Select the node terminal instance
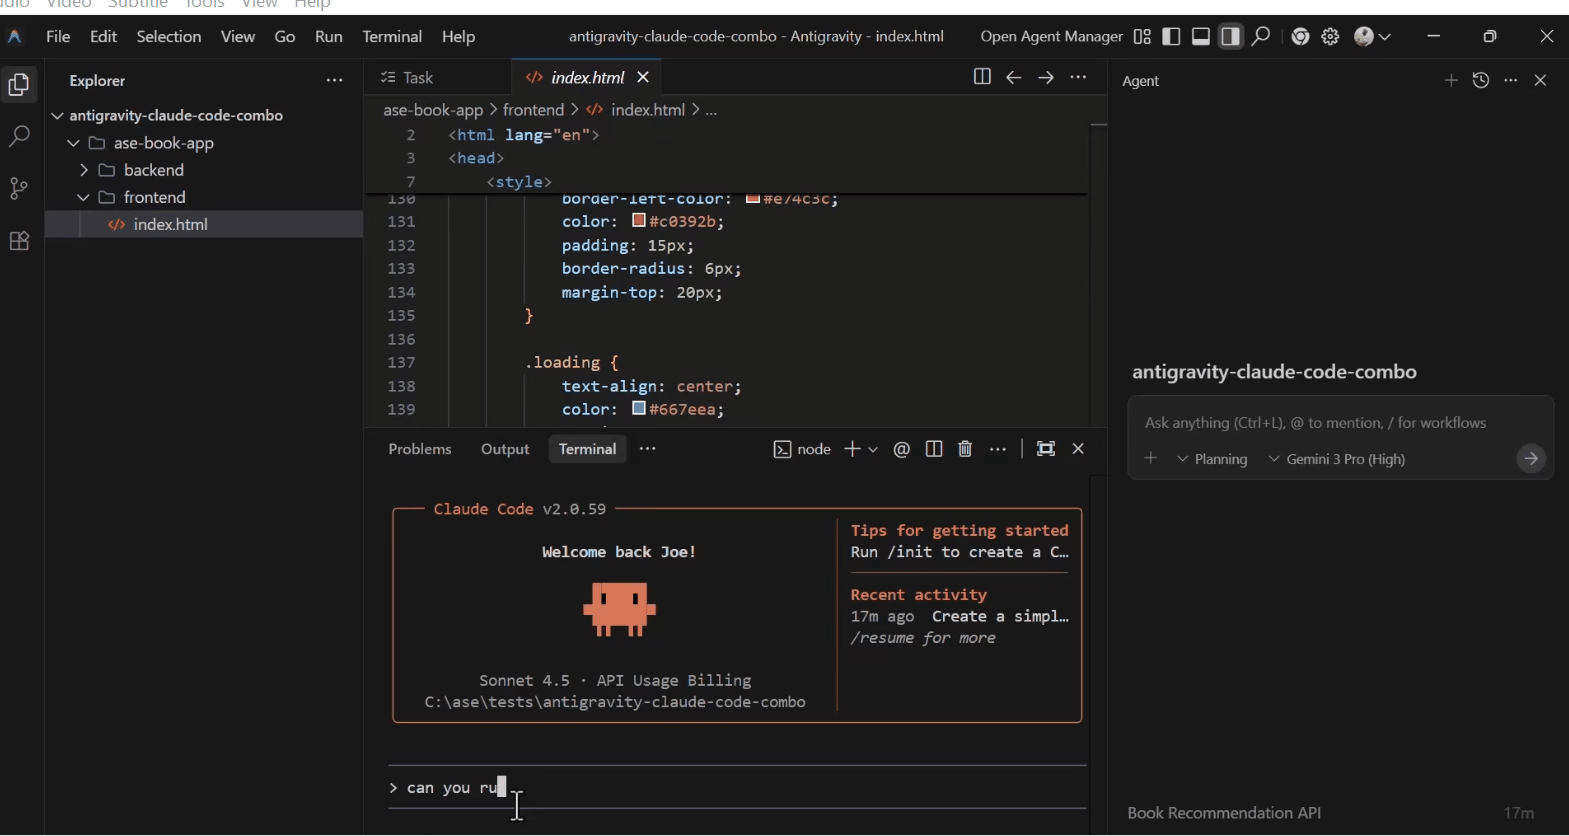The width and height of the screenshot is (1569, 836). click(802, 450)
